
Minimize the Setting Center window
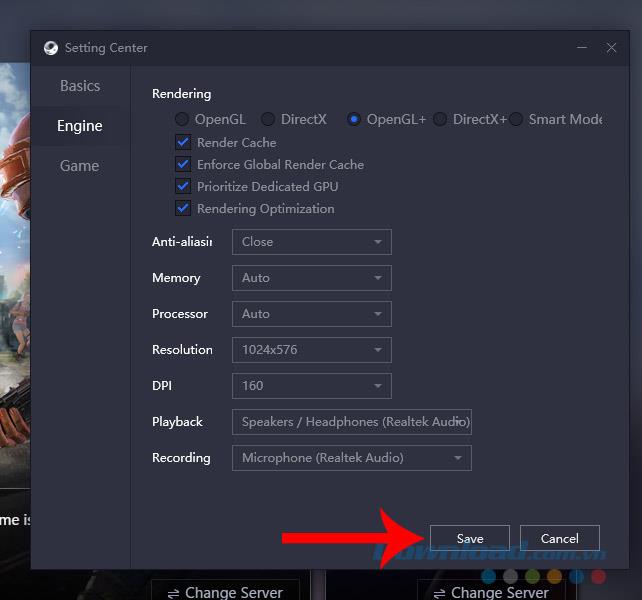[x=582, y=48]
